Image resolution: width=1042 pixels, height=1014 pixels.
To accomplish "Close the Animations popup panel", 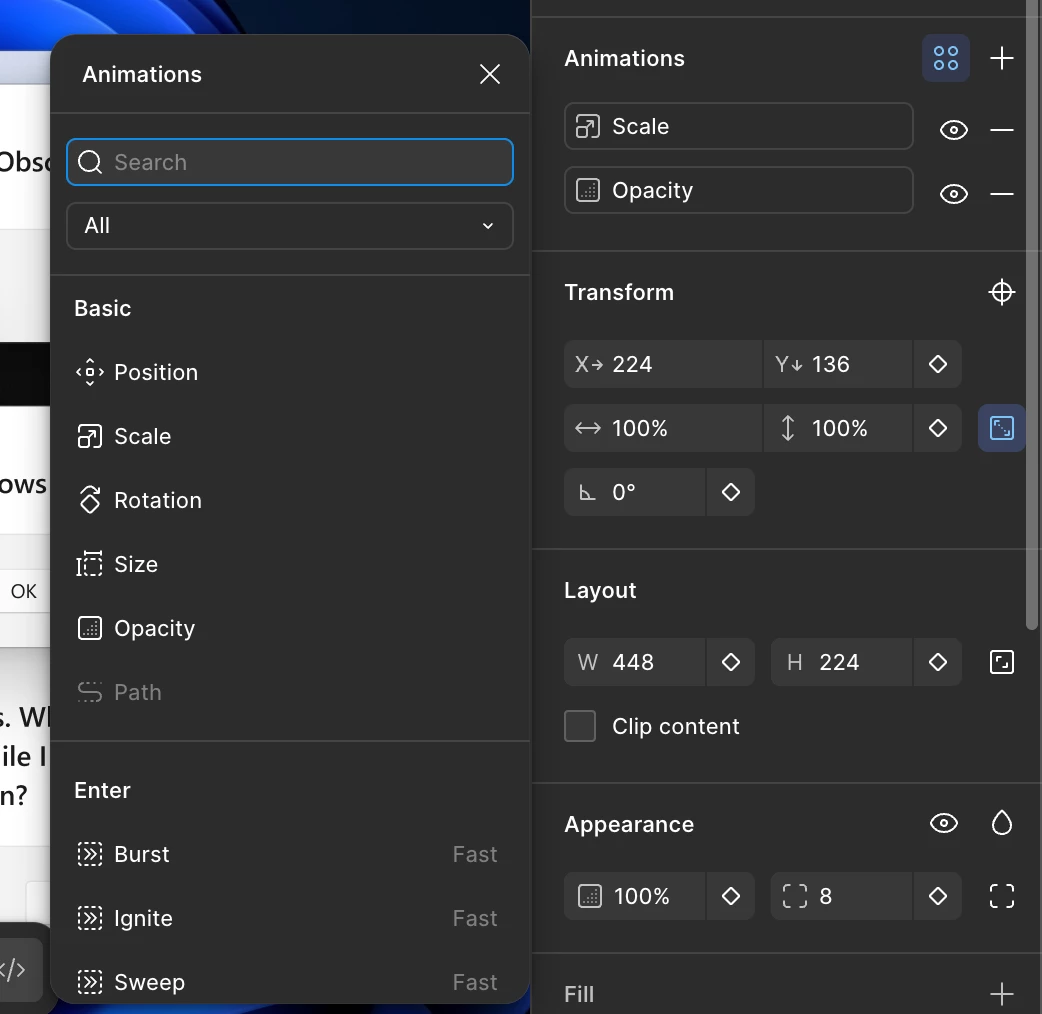I will pyautogui.click(x=490, y=74).
